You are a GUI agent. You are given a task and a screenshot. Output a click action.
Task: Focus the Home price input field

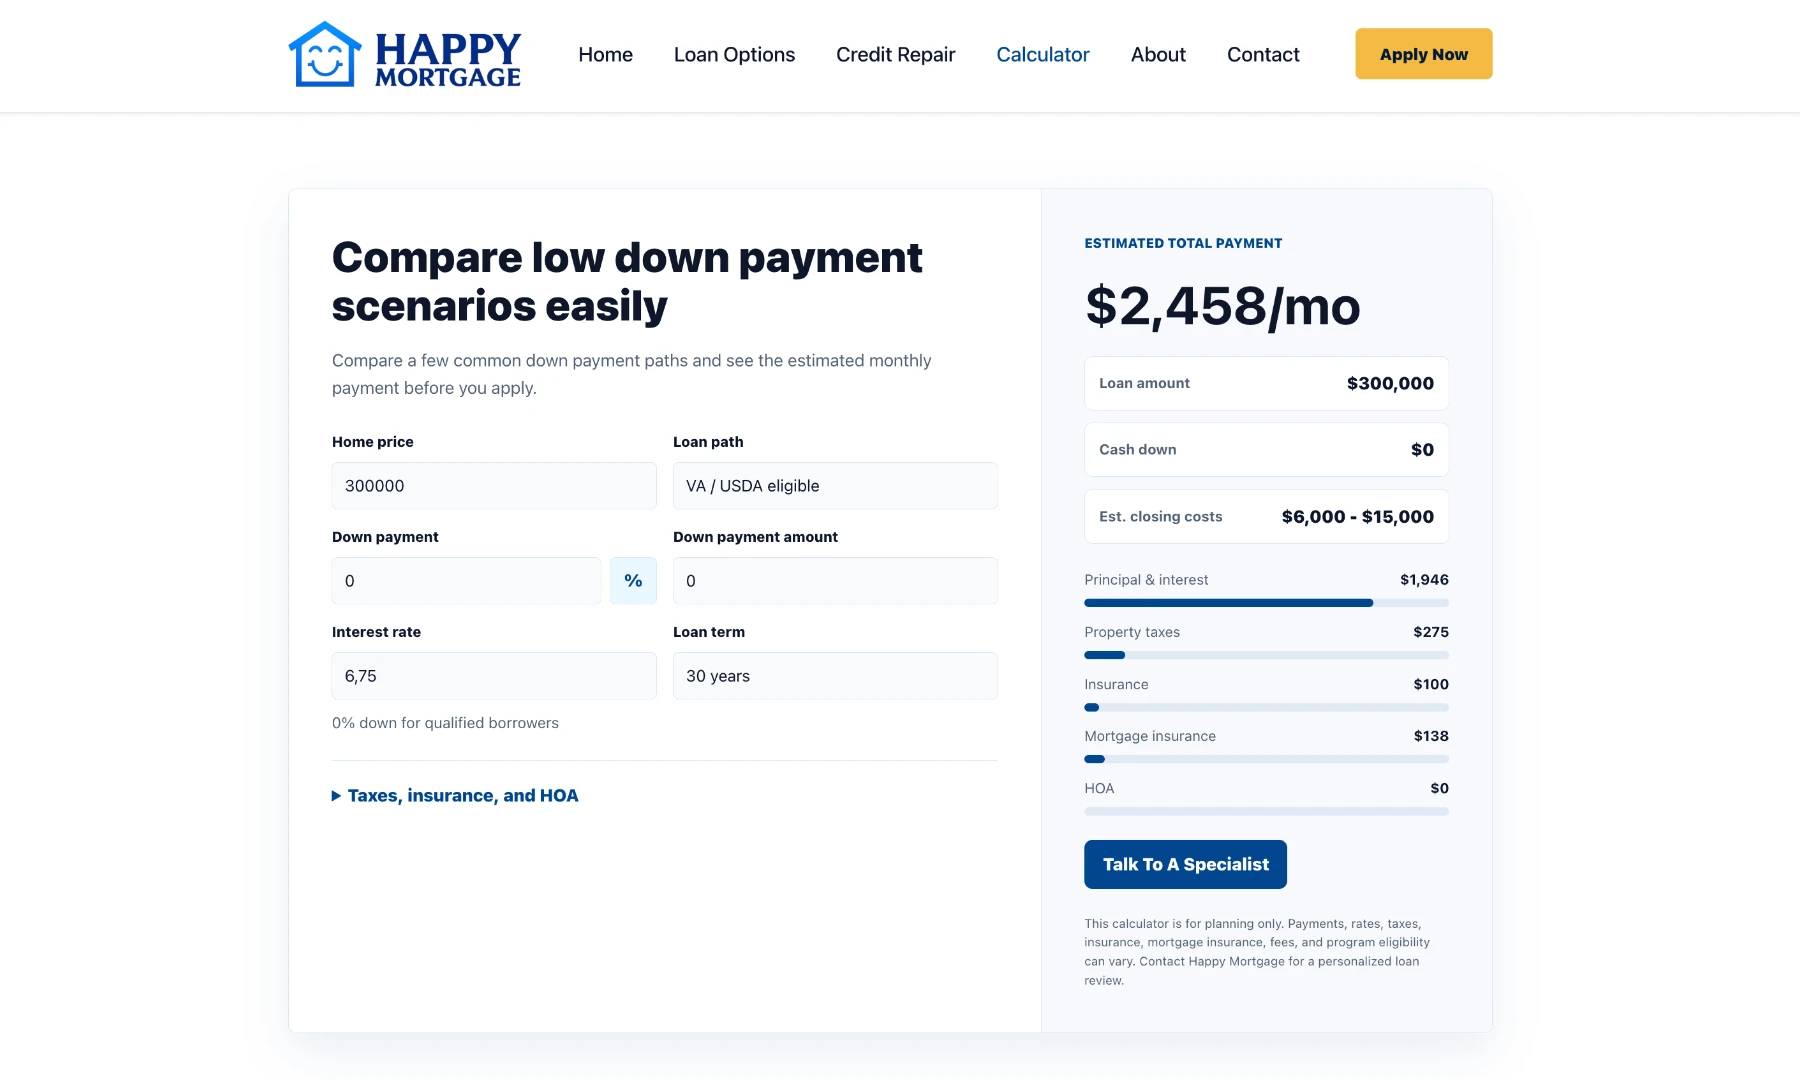(x=494, y=486)
